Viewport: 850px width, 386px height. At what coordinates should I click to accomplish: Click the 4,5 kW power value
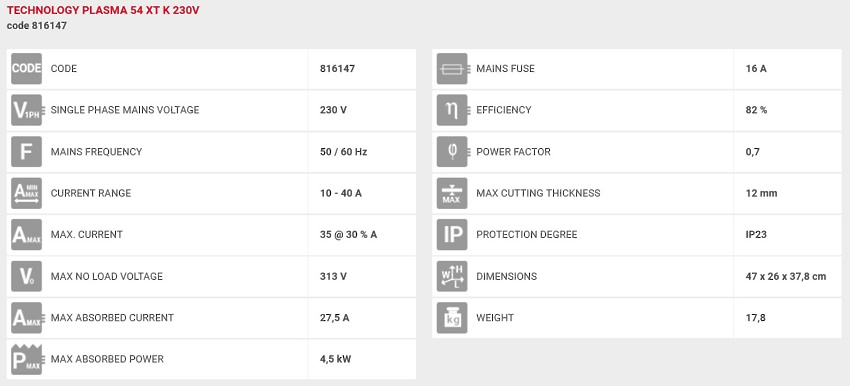pyautogui.click(x=336, y=359)
